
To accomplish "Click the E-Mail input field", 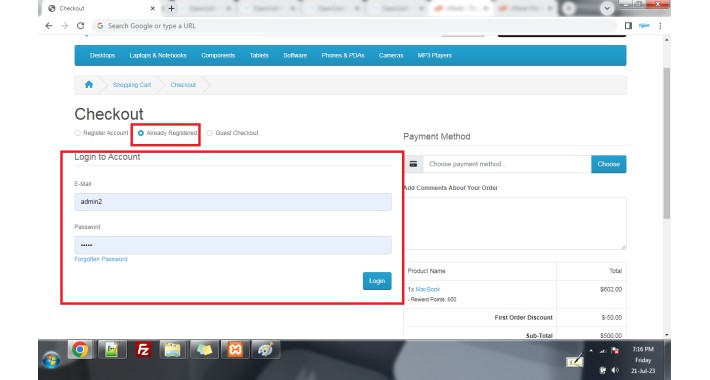I will point(233,202).
